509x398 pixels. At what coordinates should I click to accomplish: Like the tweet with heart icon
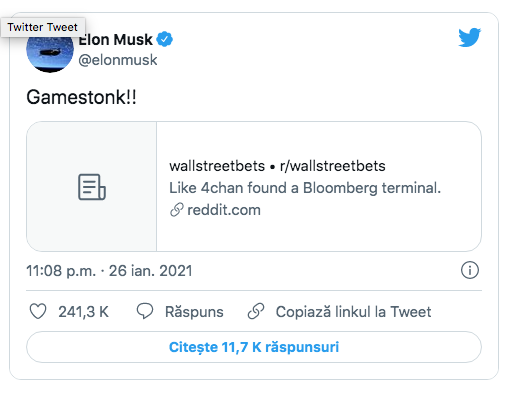[38, 311]
